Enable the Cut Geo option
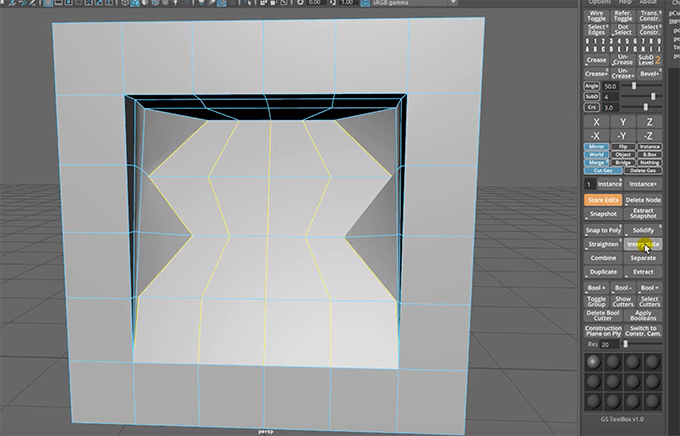The image size is (680, 436). click(x=603, y=170)
